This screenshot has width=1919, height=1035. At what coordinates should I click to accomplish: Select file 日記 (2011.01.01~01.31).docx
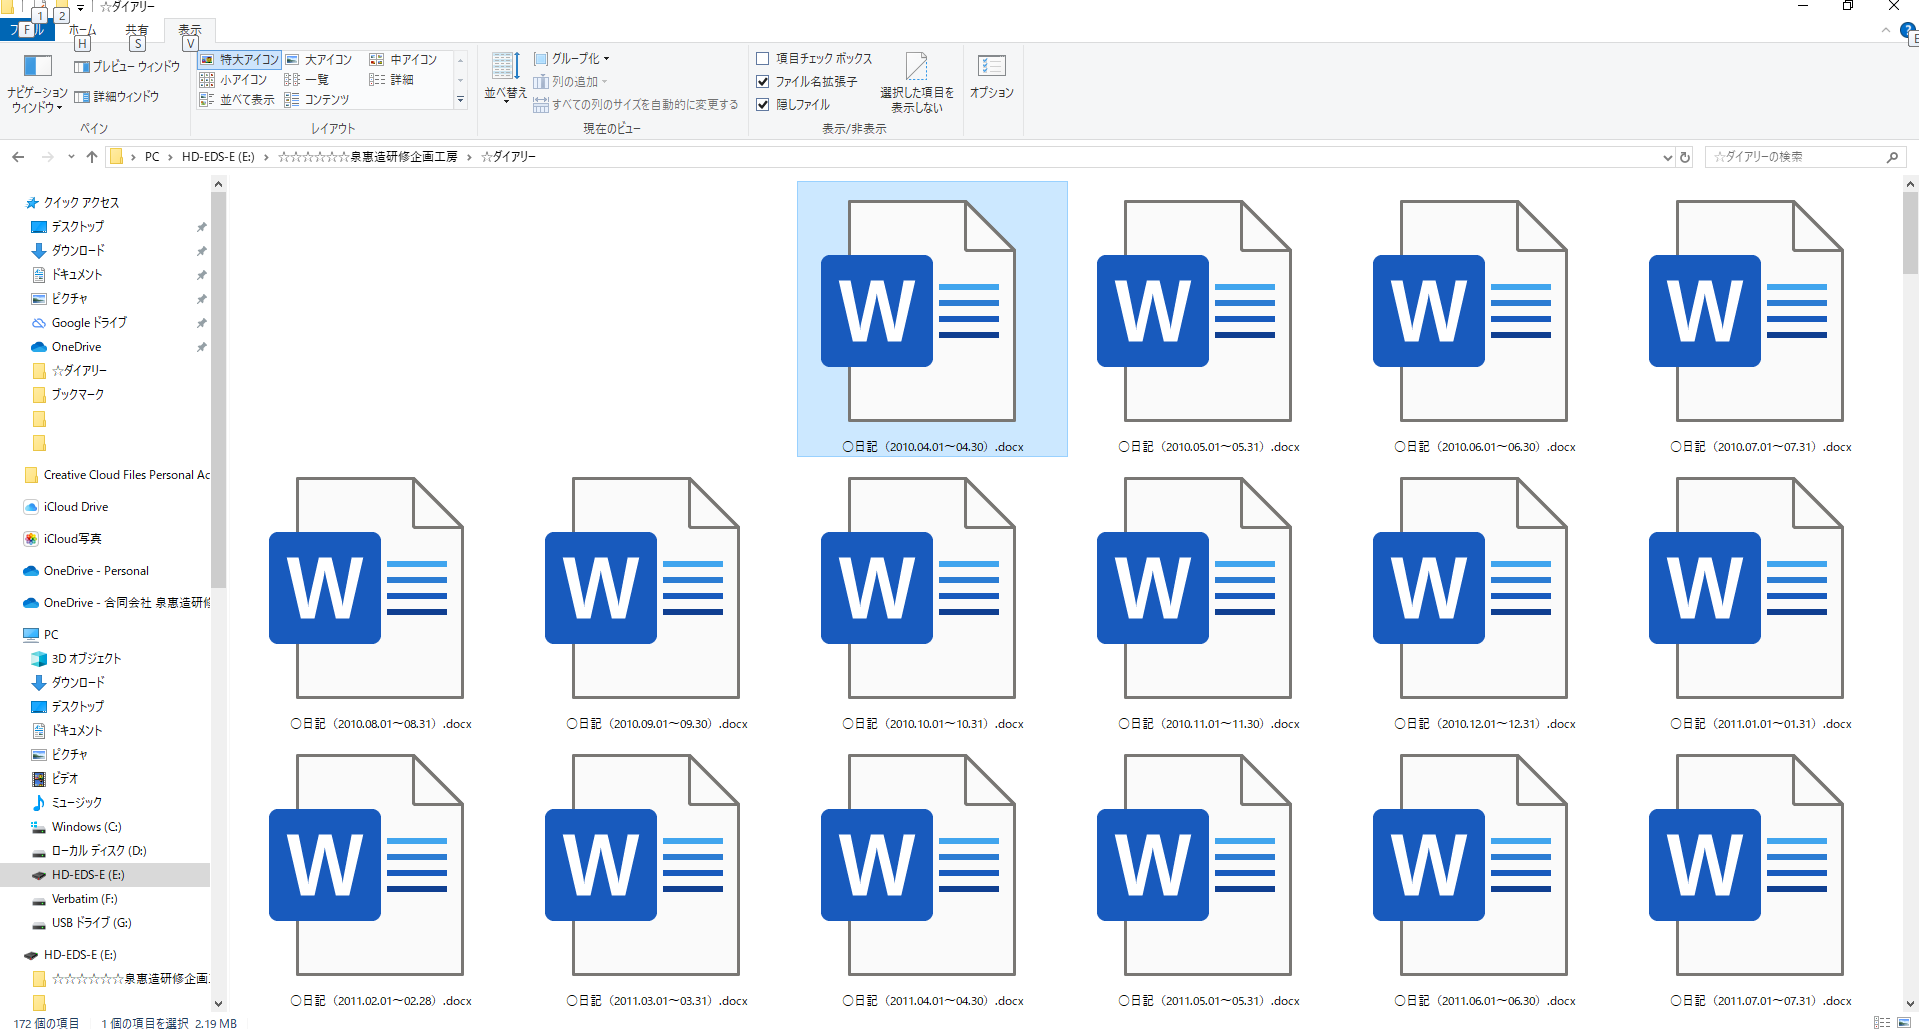(1760, 596)
